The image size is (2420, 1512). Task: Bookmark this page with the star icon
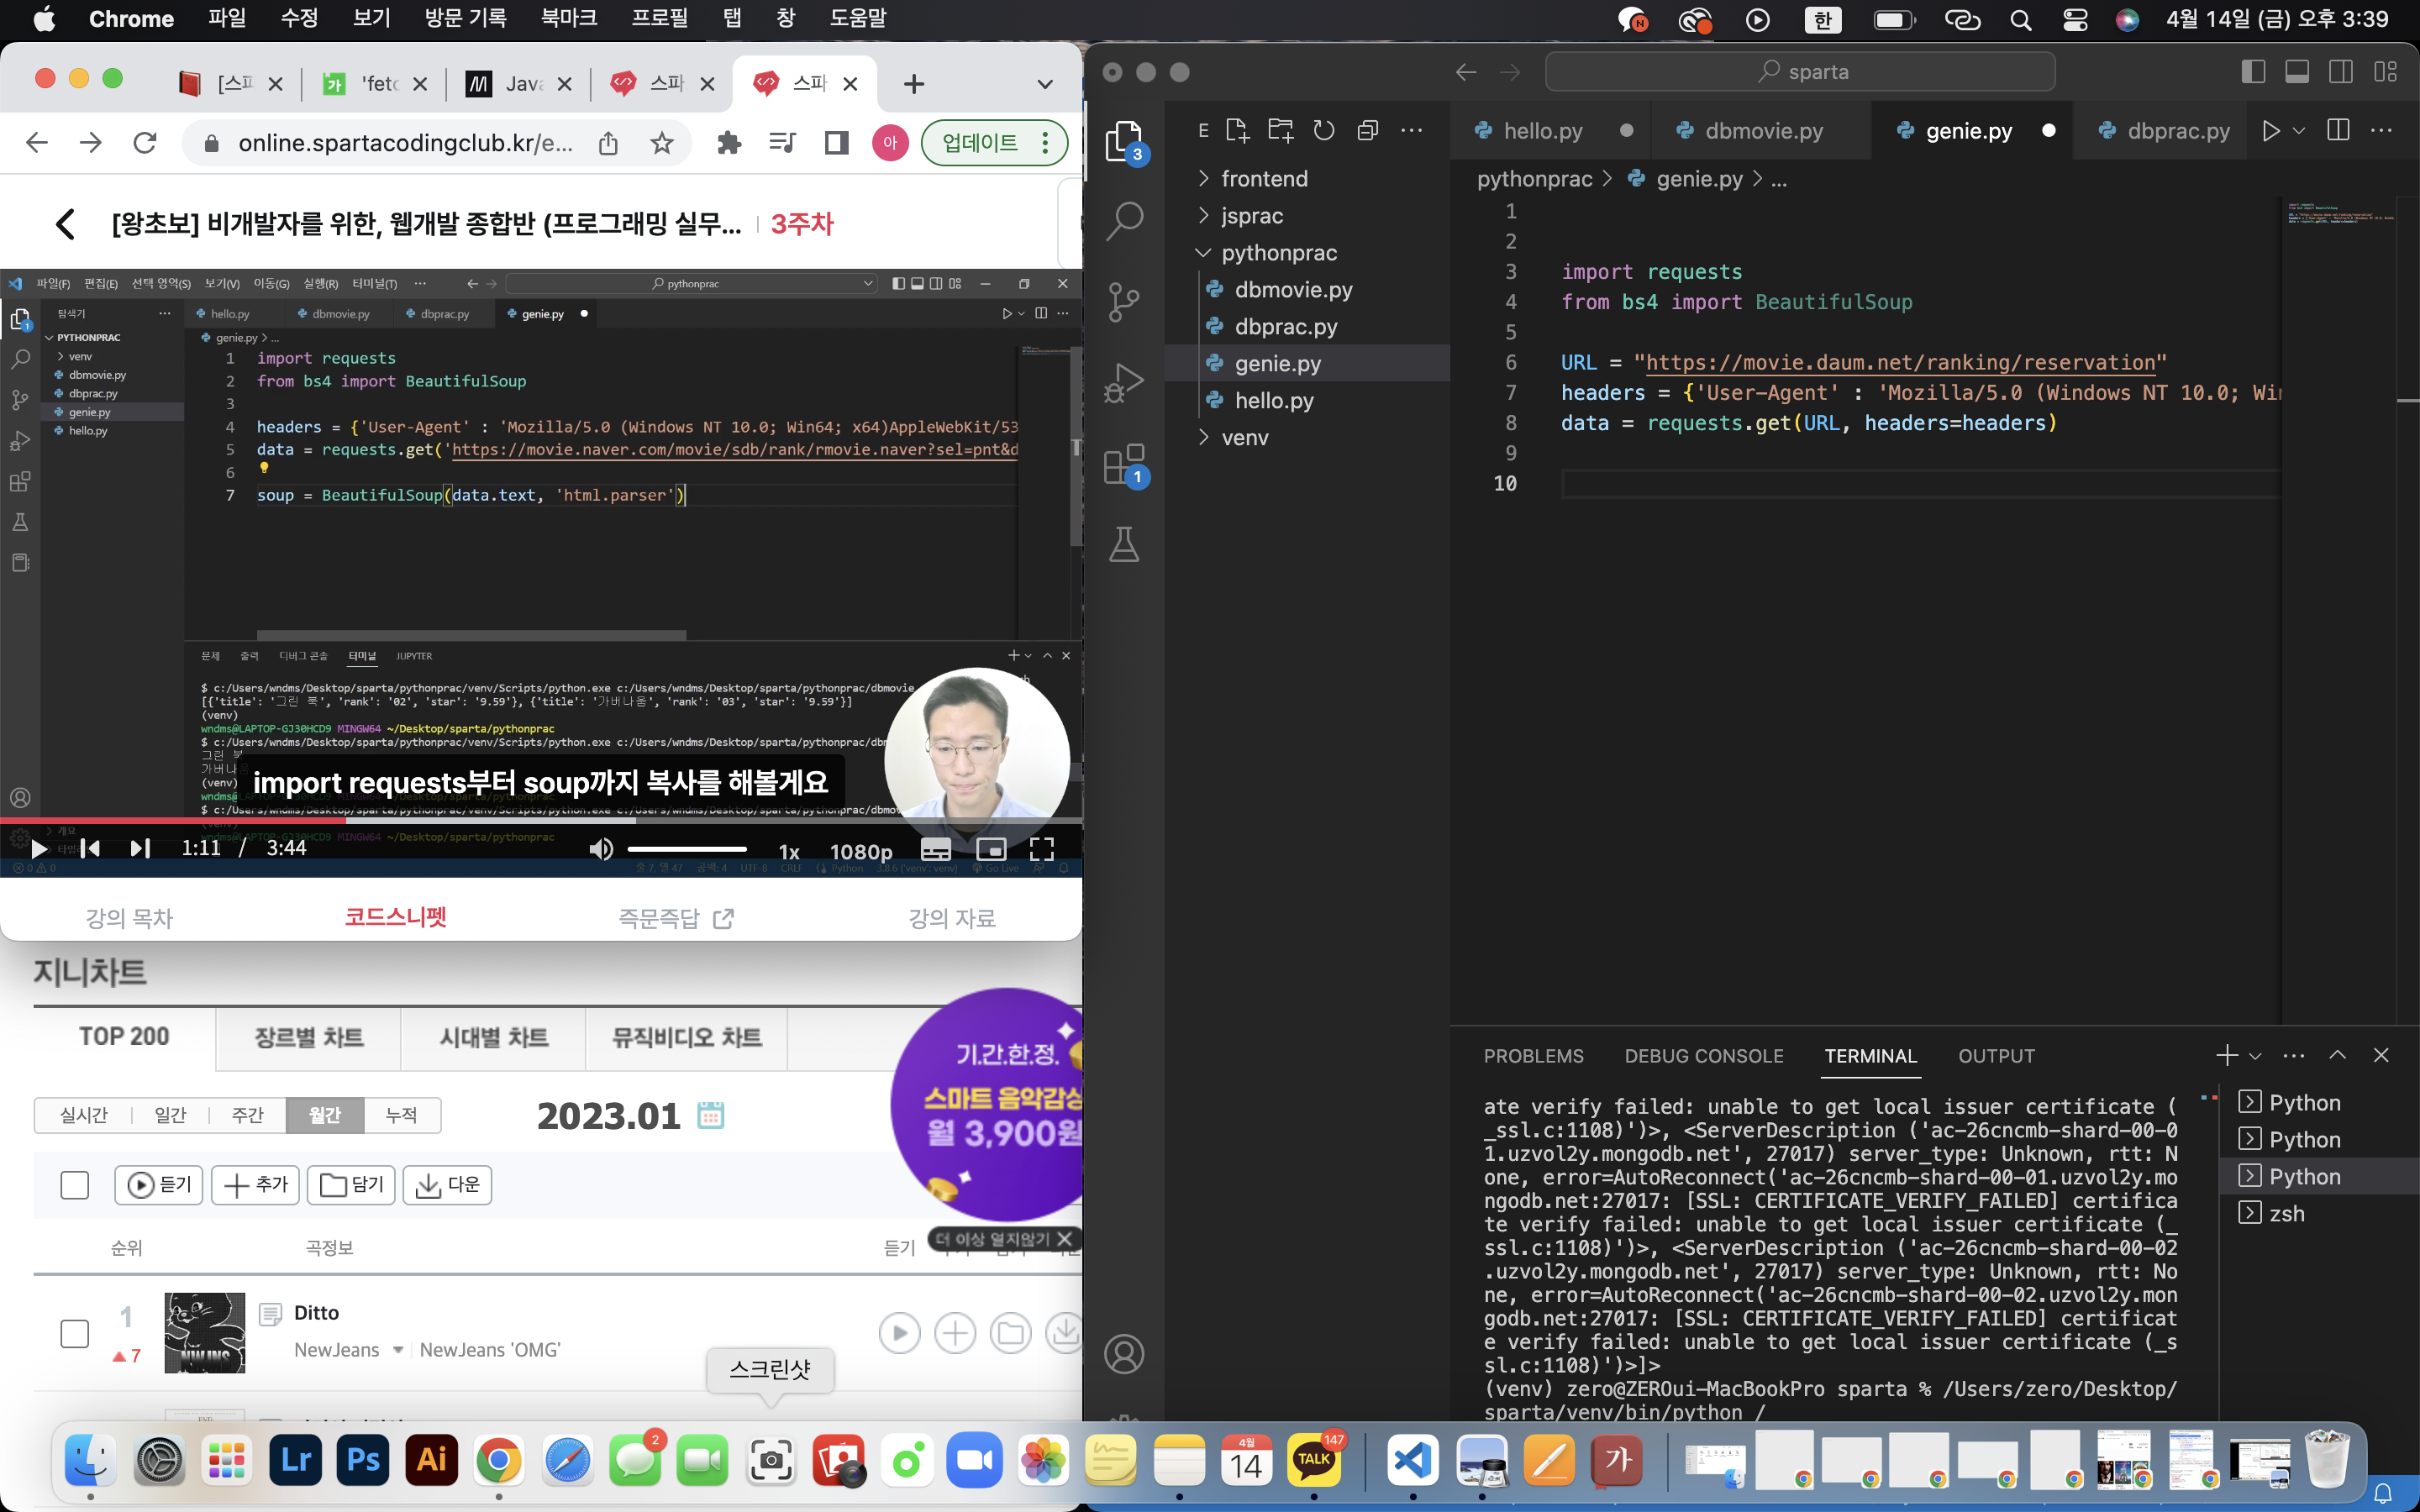(662, 143)
